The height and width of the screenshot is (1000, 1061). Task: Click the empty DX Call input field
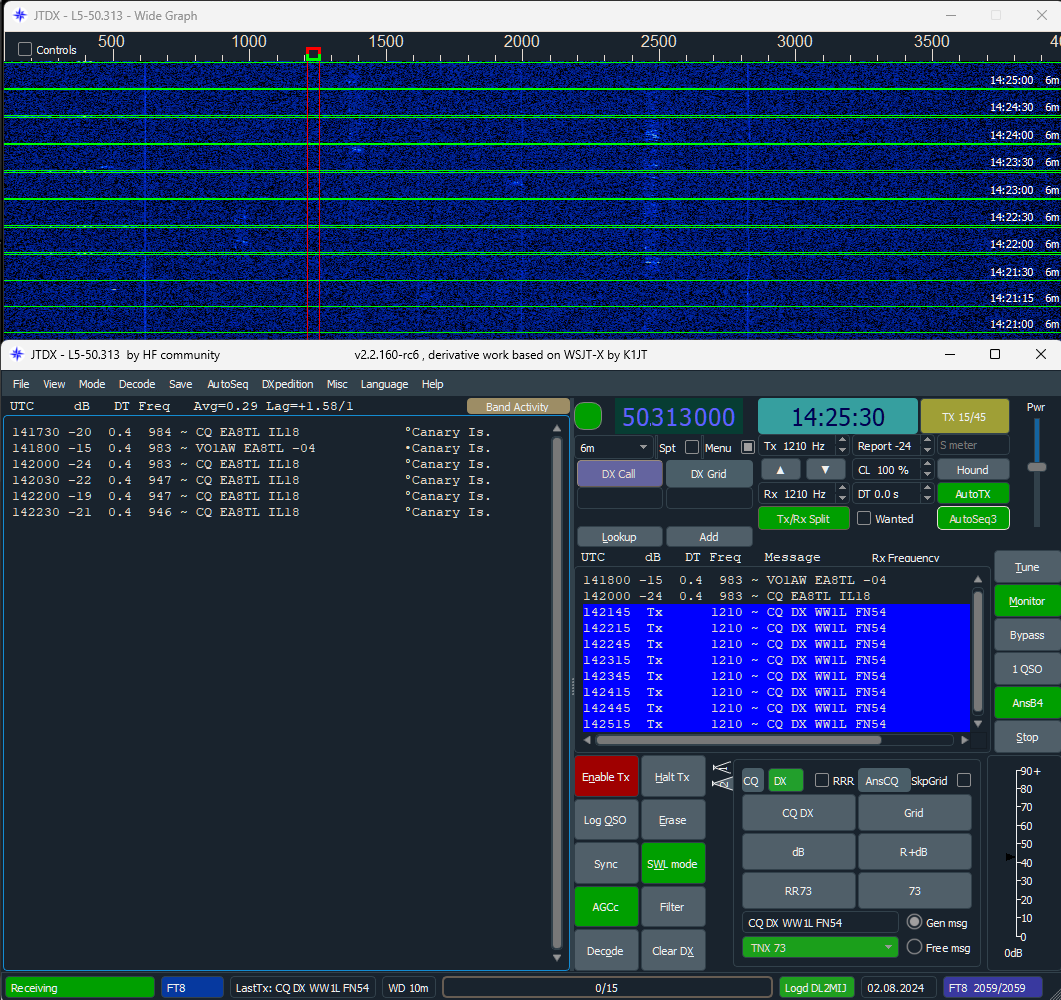619,498
